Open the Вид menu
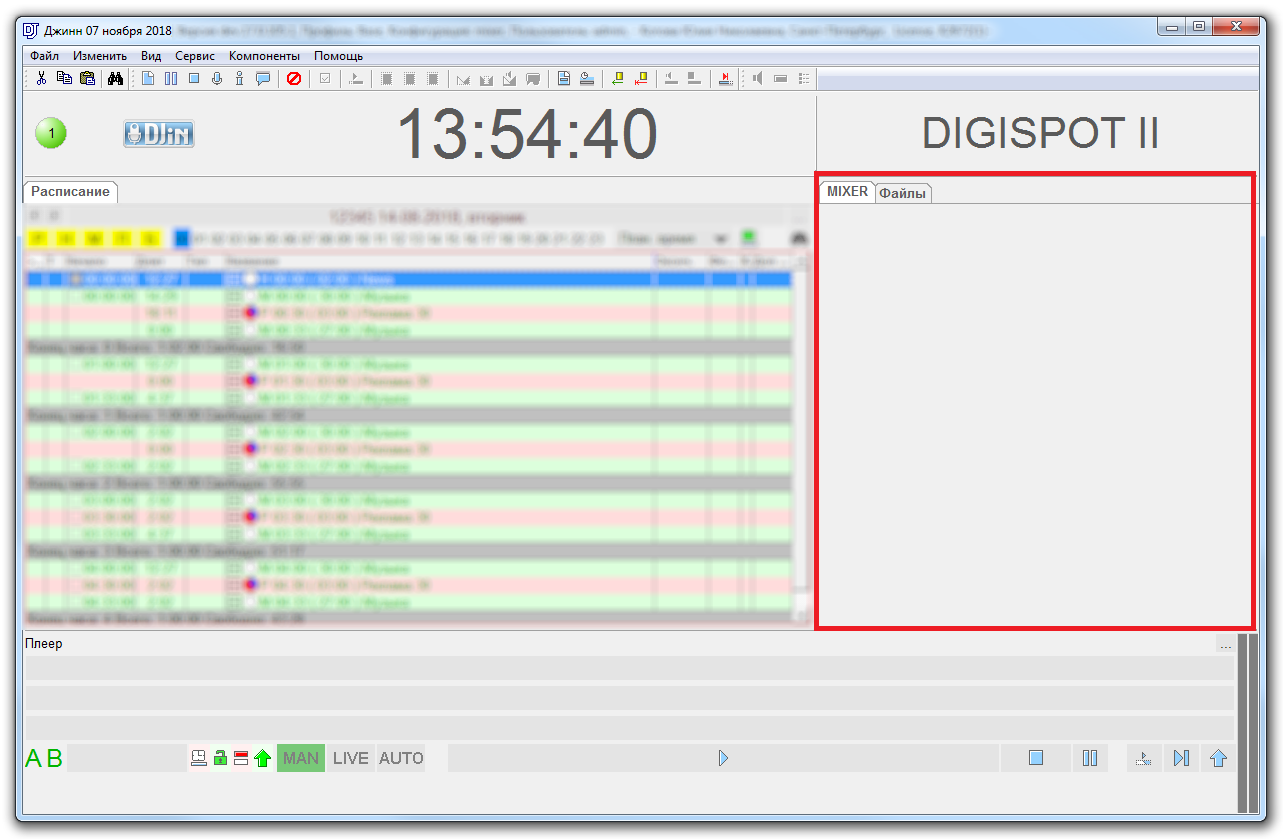The width and height of the screenshot is (1283, 839). click(x=151, y=56)
